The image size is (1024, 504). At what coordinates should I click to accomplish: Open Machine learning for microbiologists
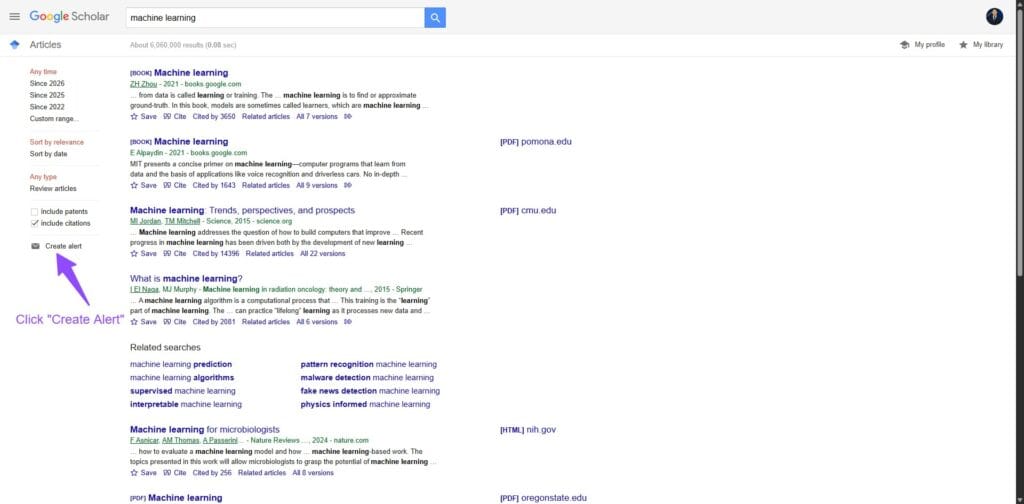pos(204,430)
